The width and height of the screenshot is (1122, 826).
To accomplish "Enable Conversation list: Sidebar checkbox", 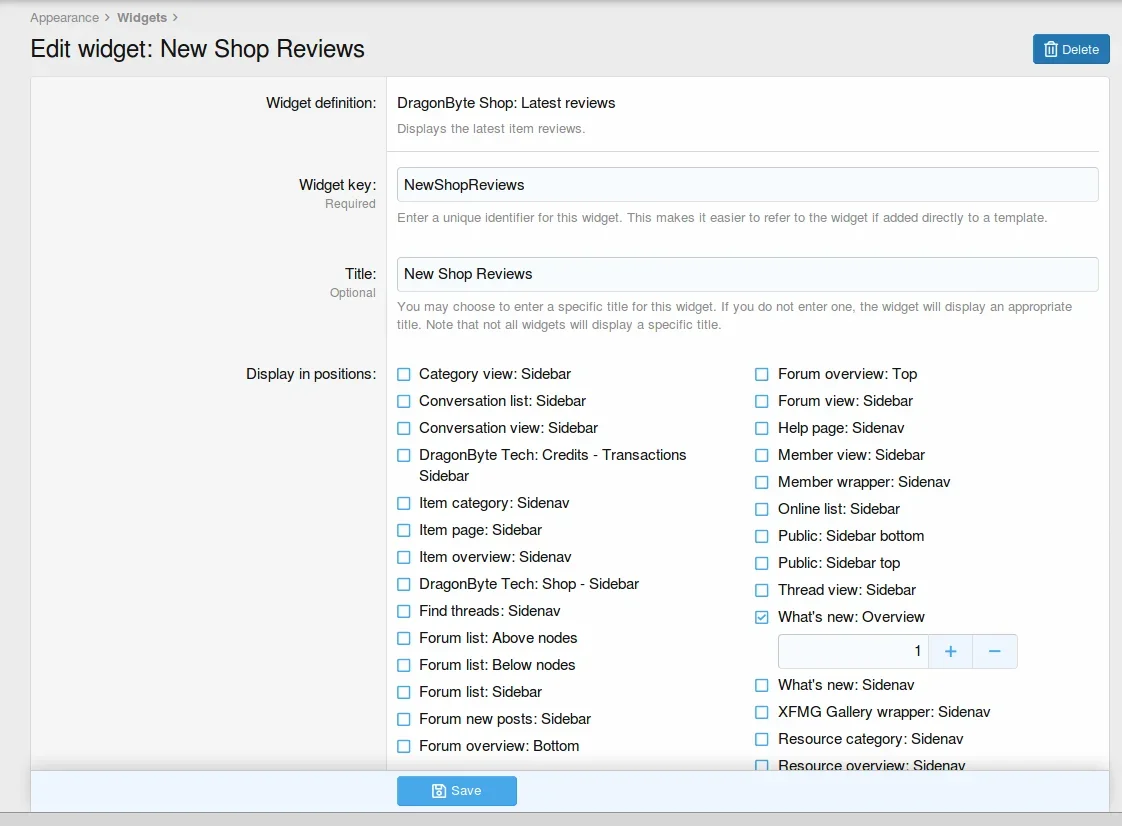I will pos(404,402).
